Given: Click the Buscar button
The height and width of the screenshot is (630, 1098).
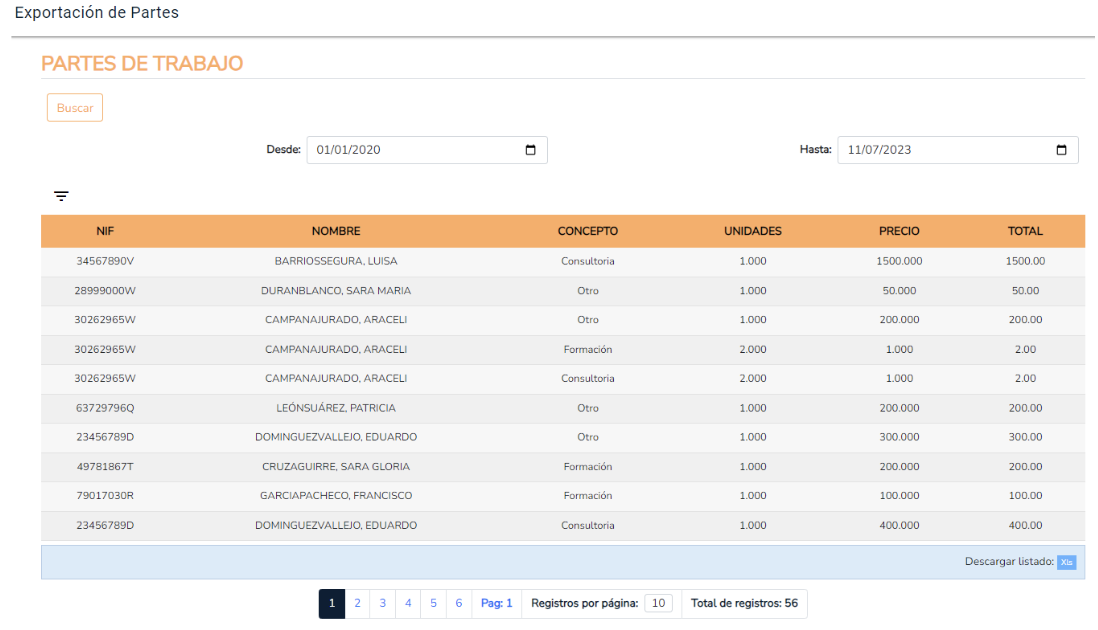Looking at the screenshot, I should [x=75, y=108].
